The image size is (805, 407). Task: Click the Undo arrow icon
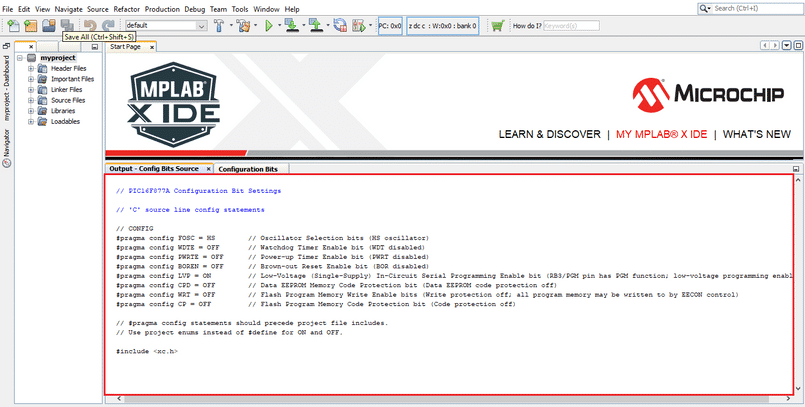tap(90, 25)
